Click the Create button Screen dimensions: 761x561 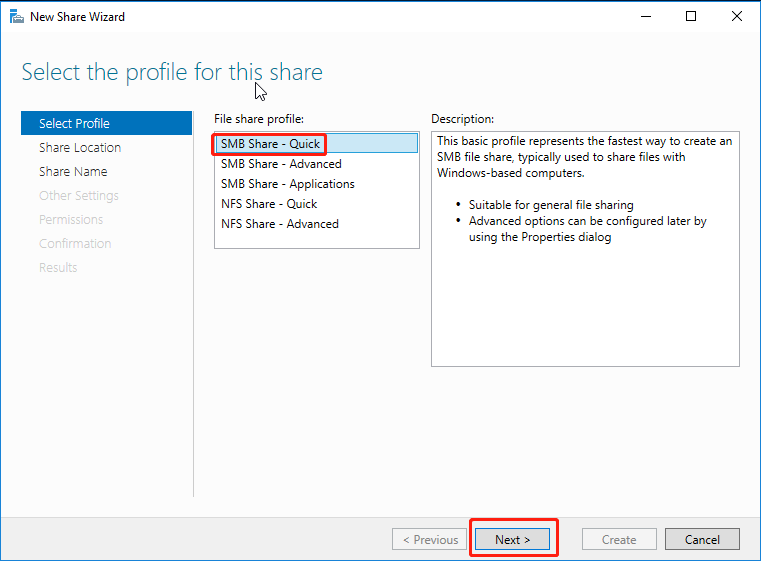click(x=619, y=539)
